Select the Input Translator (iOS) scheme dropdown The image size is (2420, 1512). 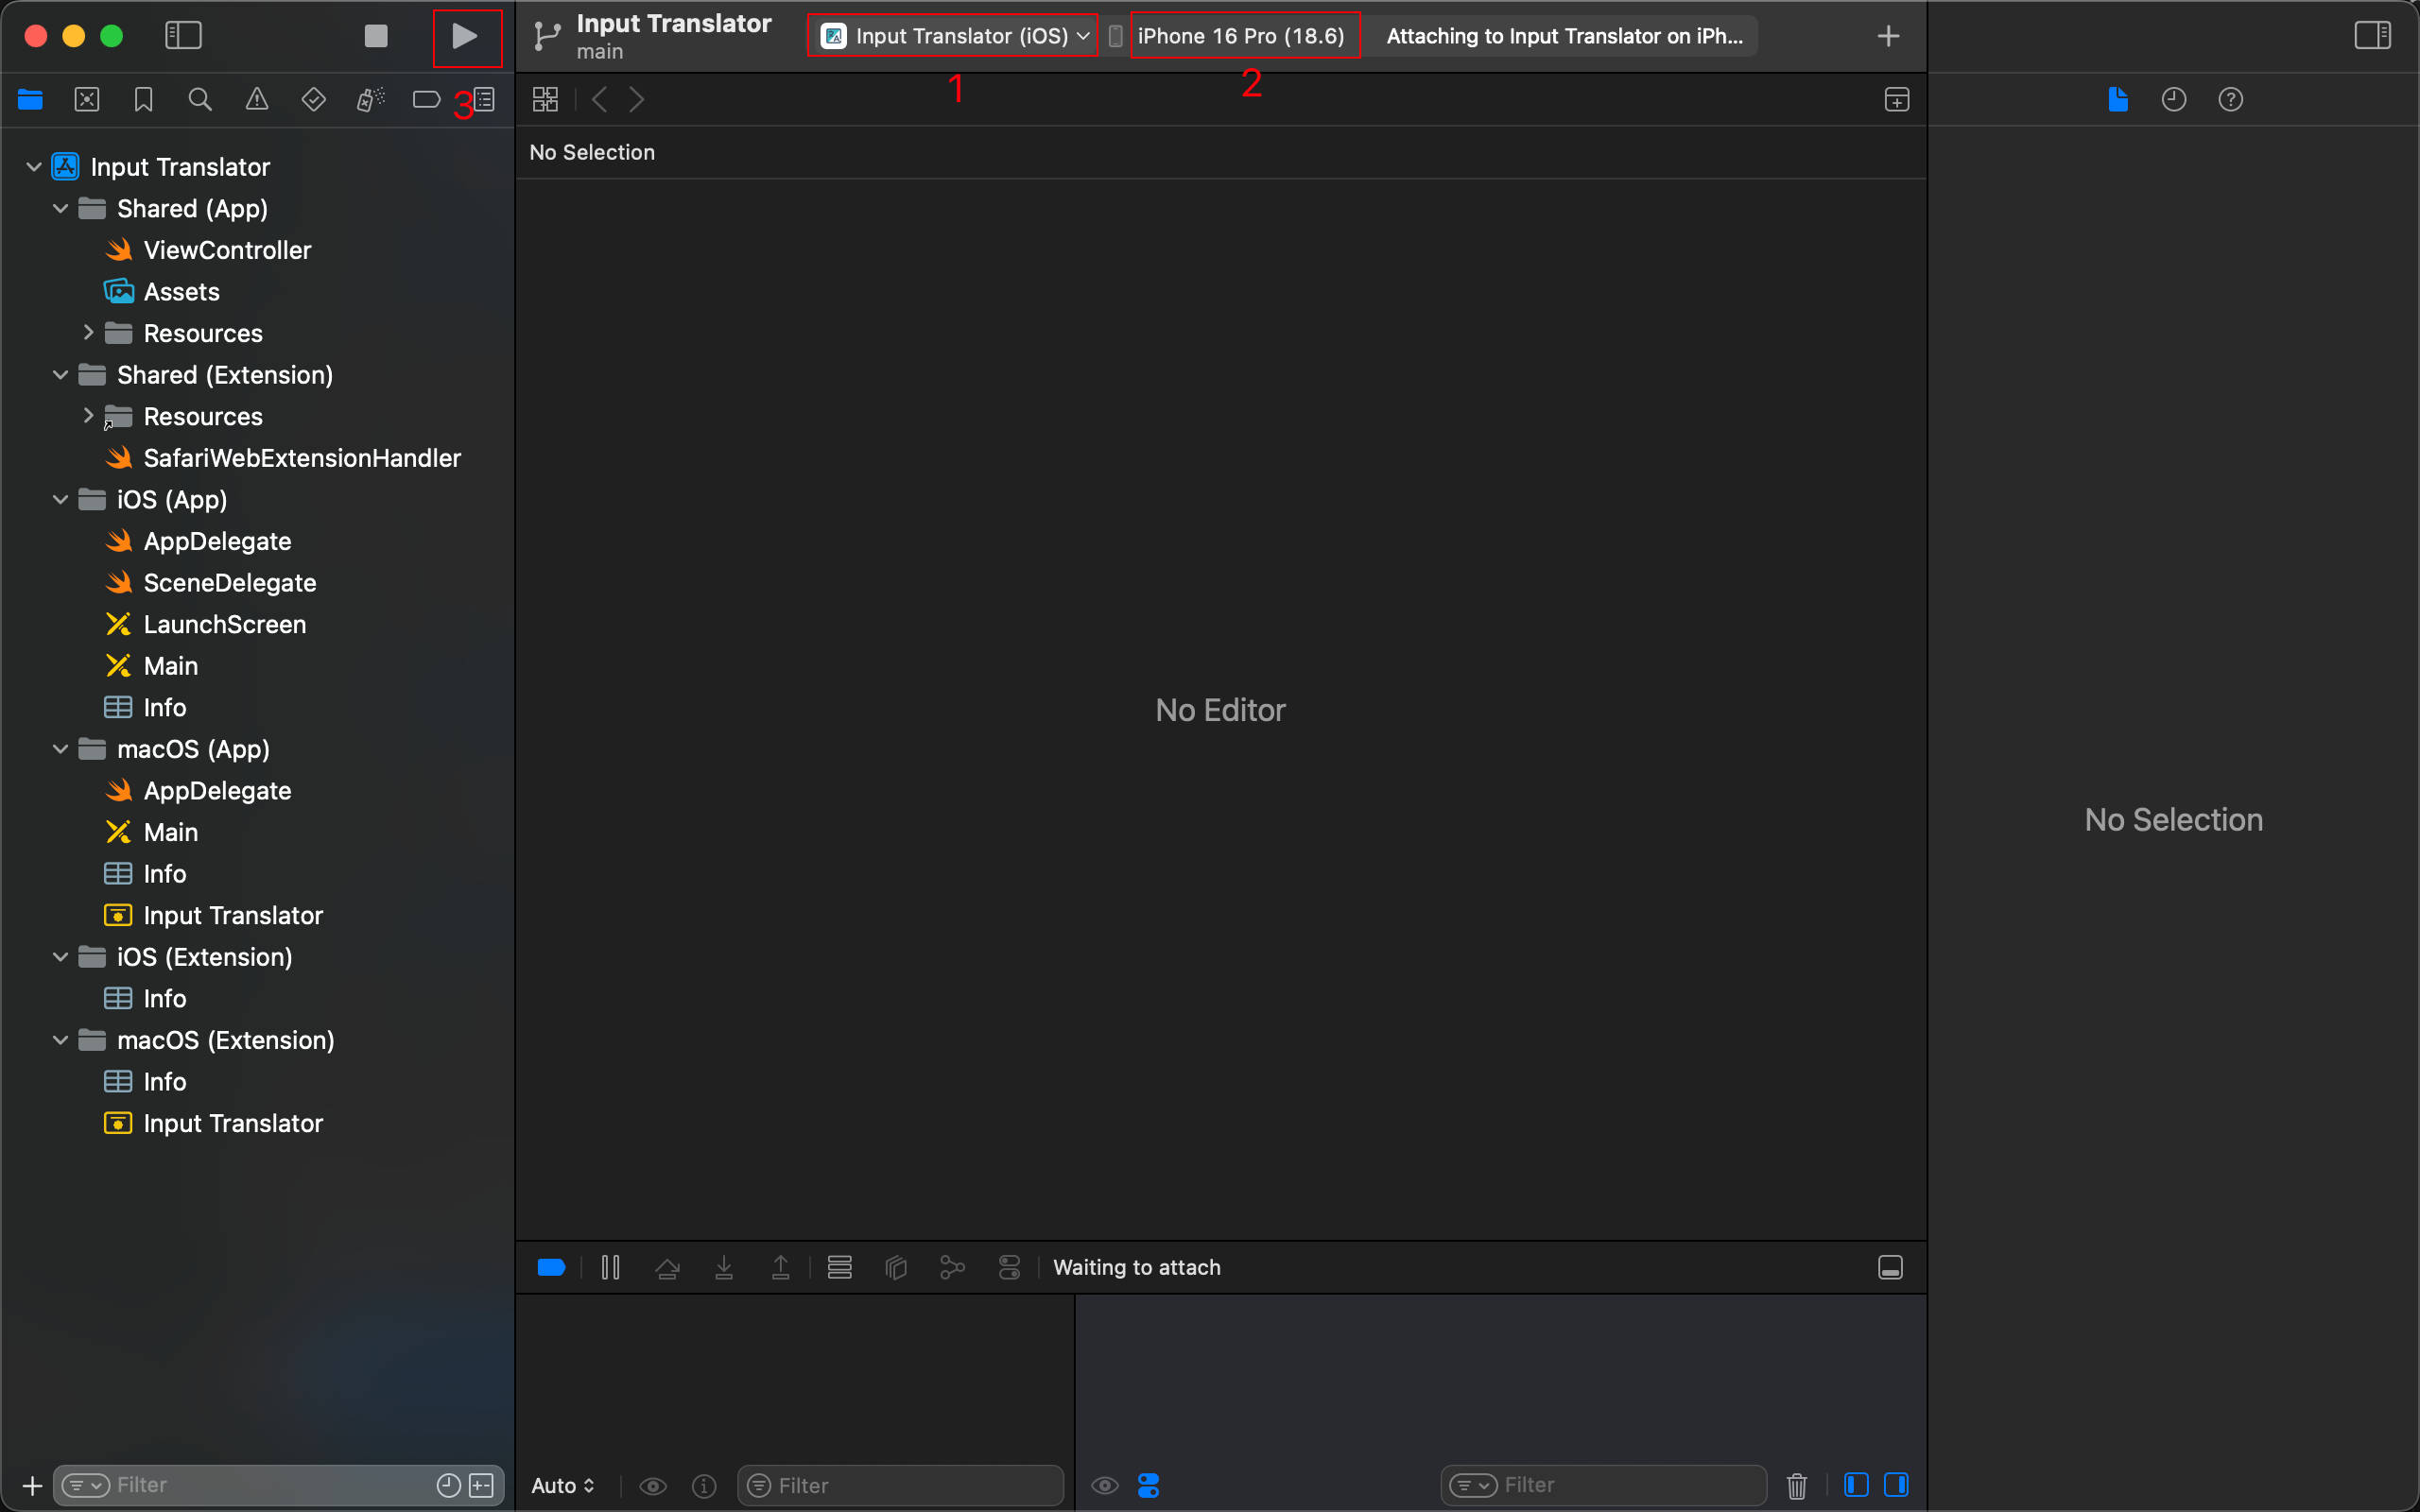(954, 36)
